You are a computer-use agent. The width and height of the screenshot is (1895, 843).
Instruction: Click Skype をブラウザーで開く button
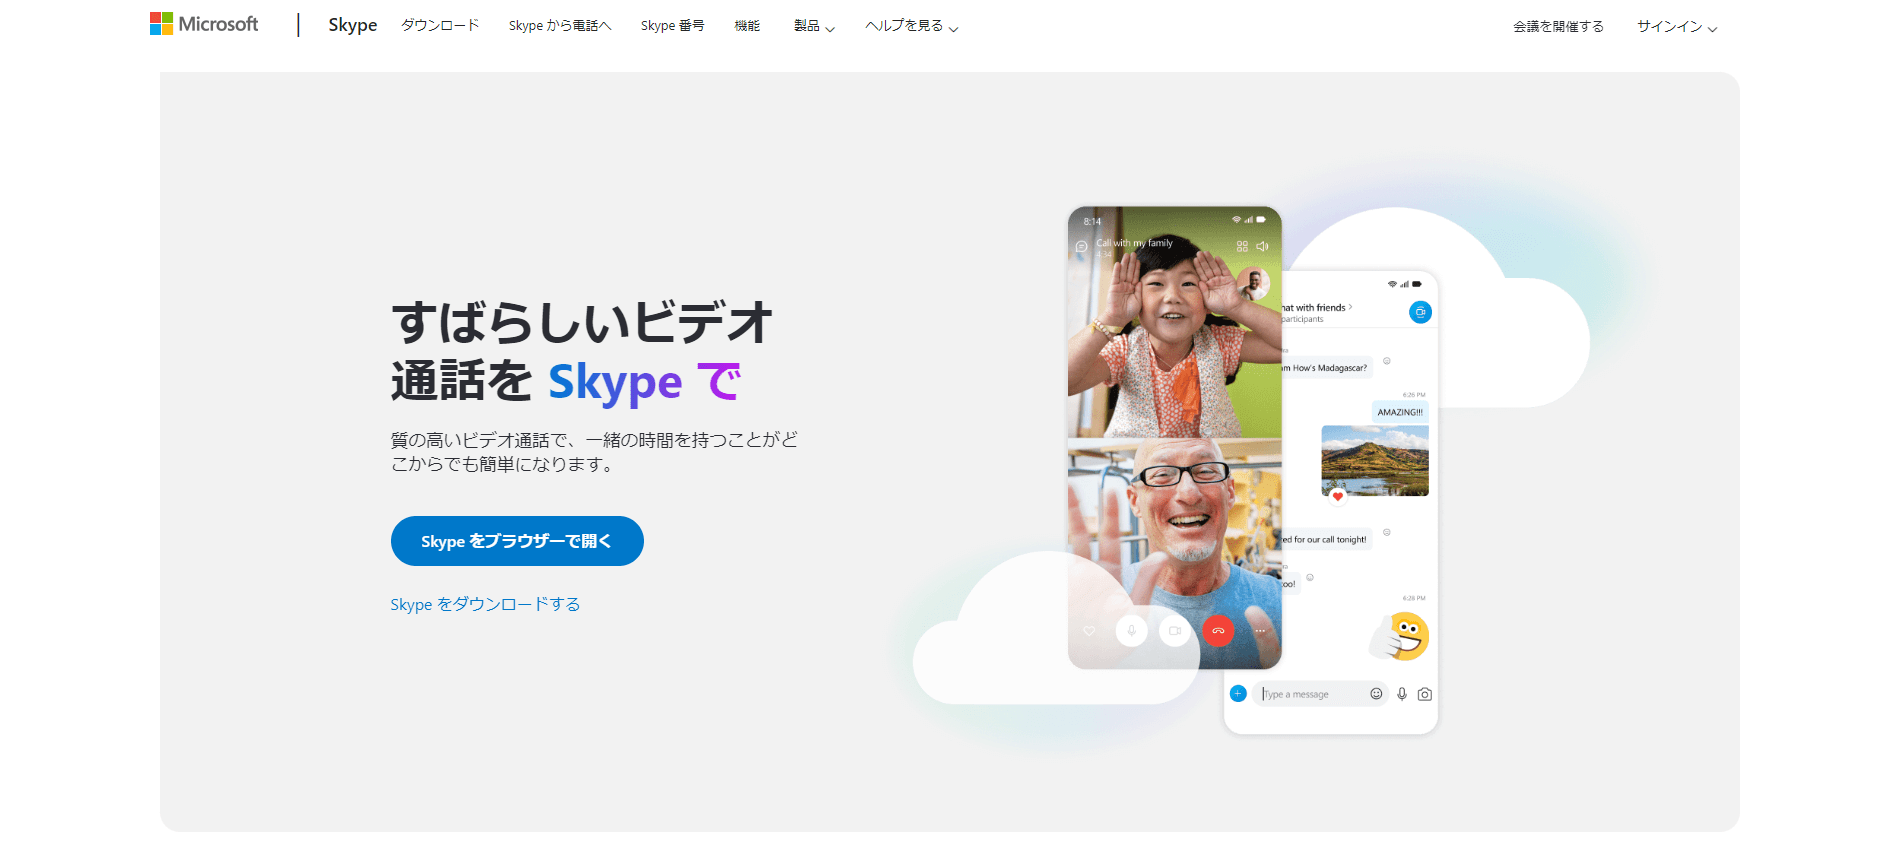pyautogui.click(x=517, y=541)
